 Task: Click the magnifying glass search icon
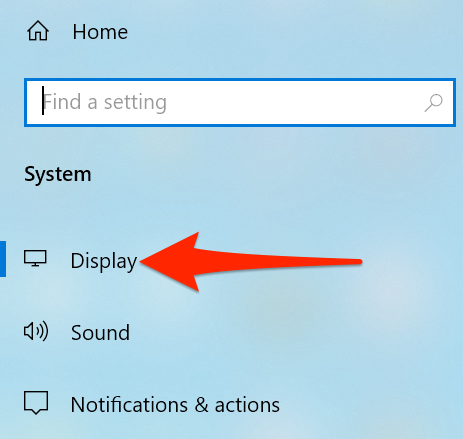(433, 103)
